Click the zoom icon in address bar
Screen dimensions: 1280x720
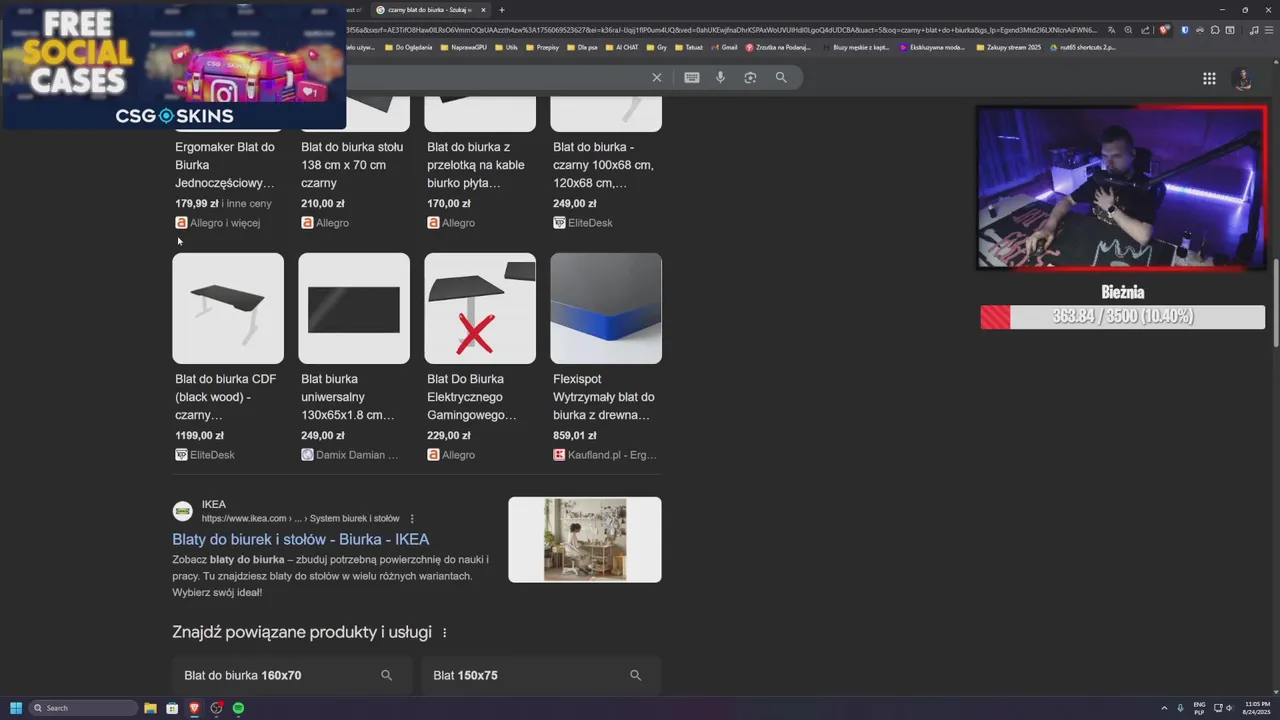(x=1127, y=30)
